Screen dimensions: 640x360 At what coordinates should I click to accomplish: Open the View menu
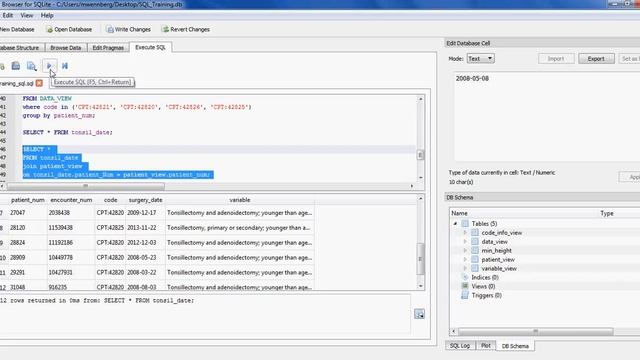click(x=27, y=16)
